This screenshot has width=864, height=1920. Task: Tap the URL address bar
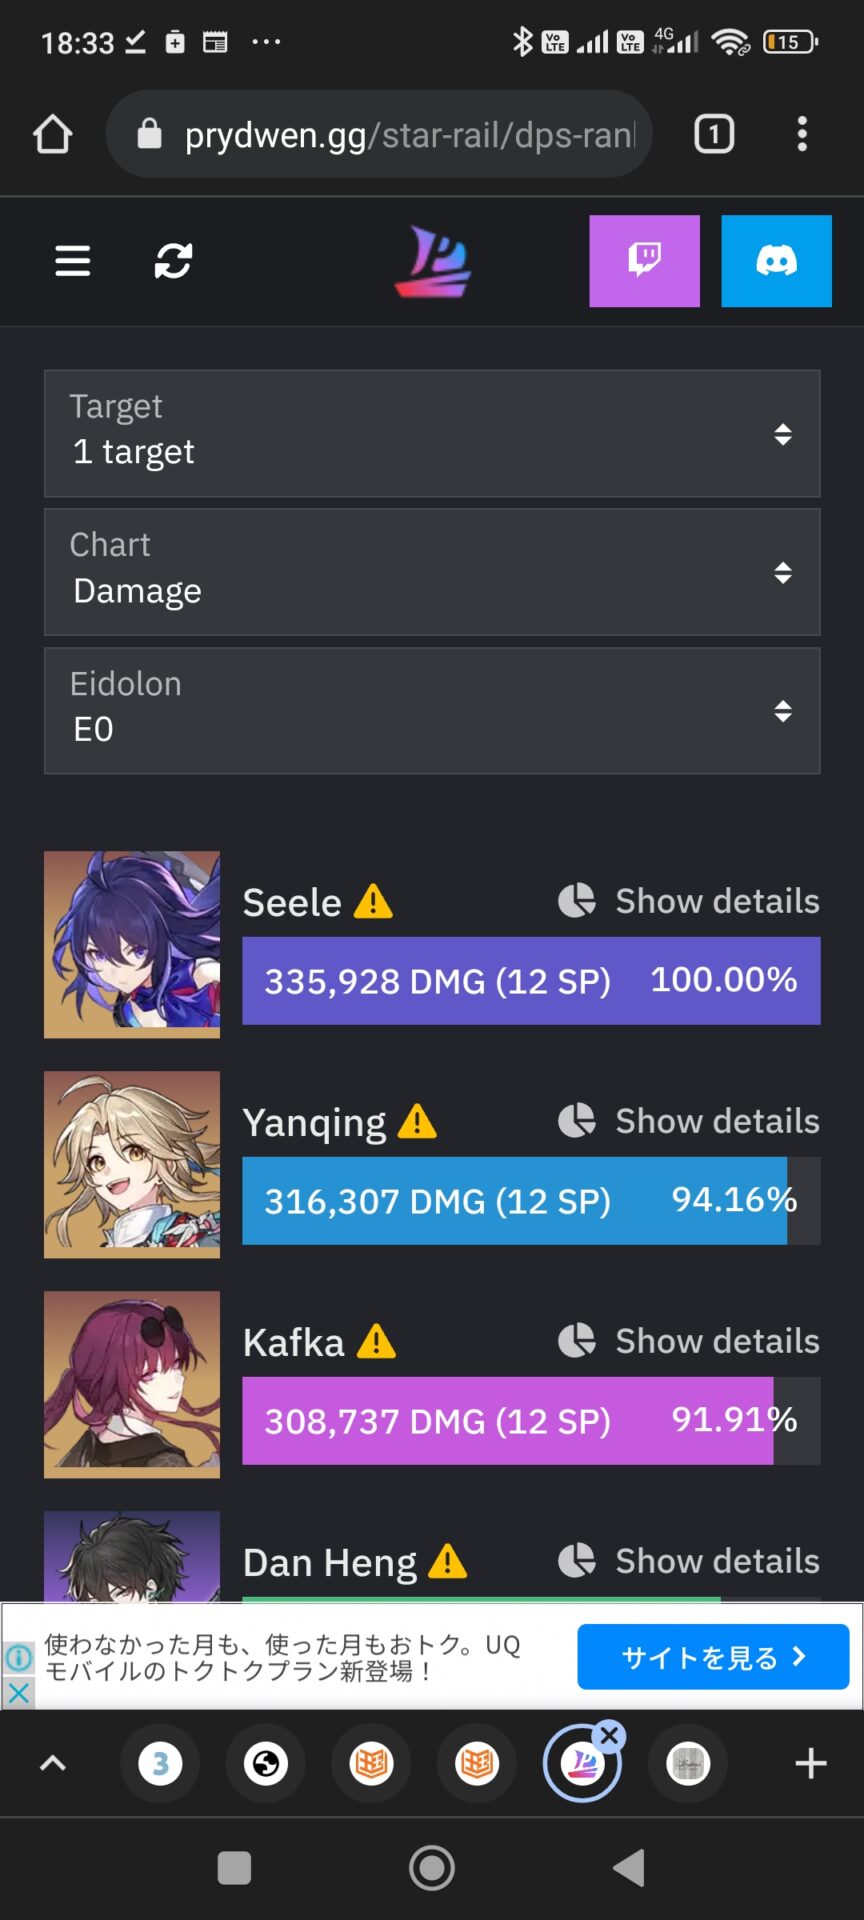pos(379,134)
